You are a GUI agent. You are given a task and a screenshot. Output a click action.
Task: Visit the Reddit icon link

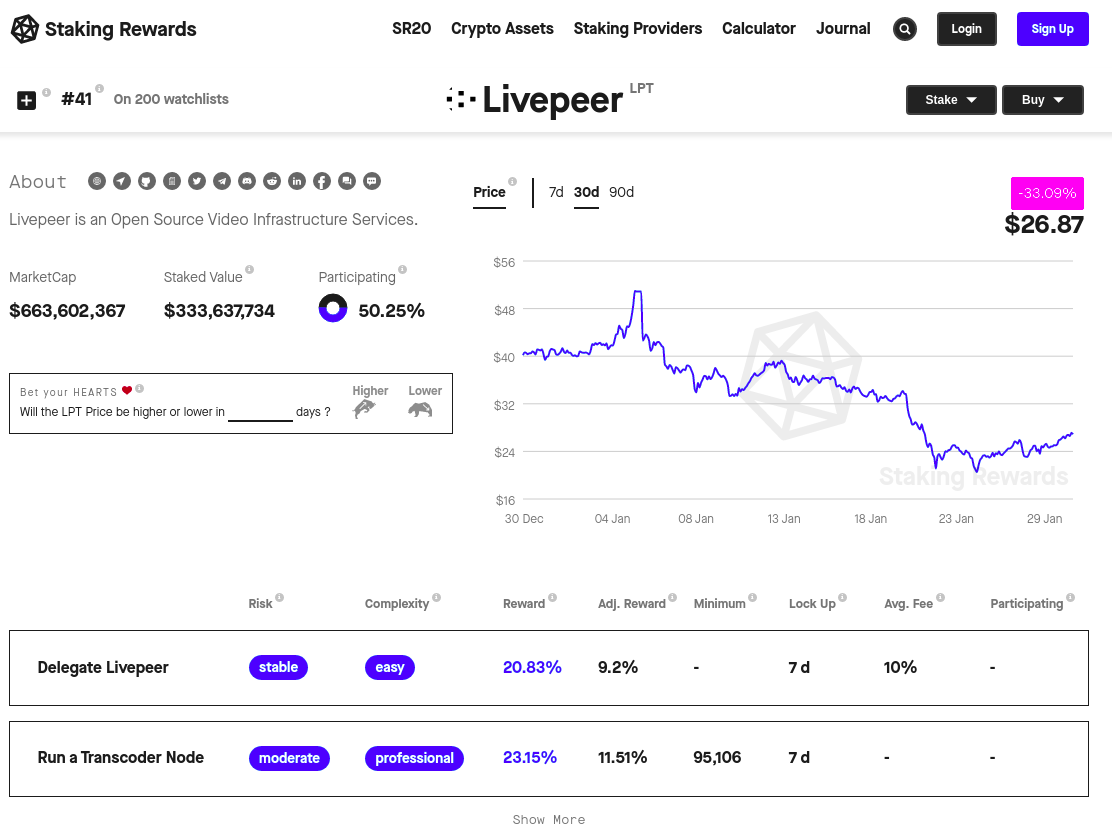[x=272, y=182]
